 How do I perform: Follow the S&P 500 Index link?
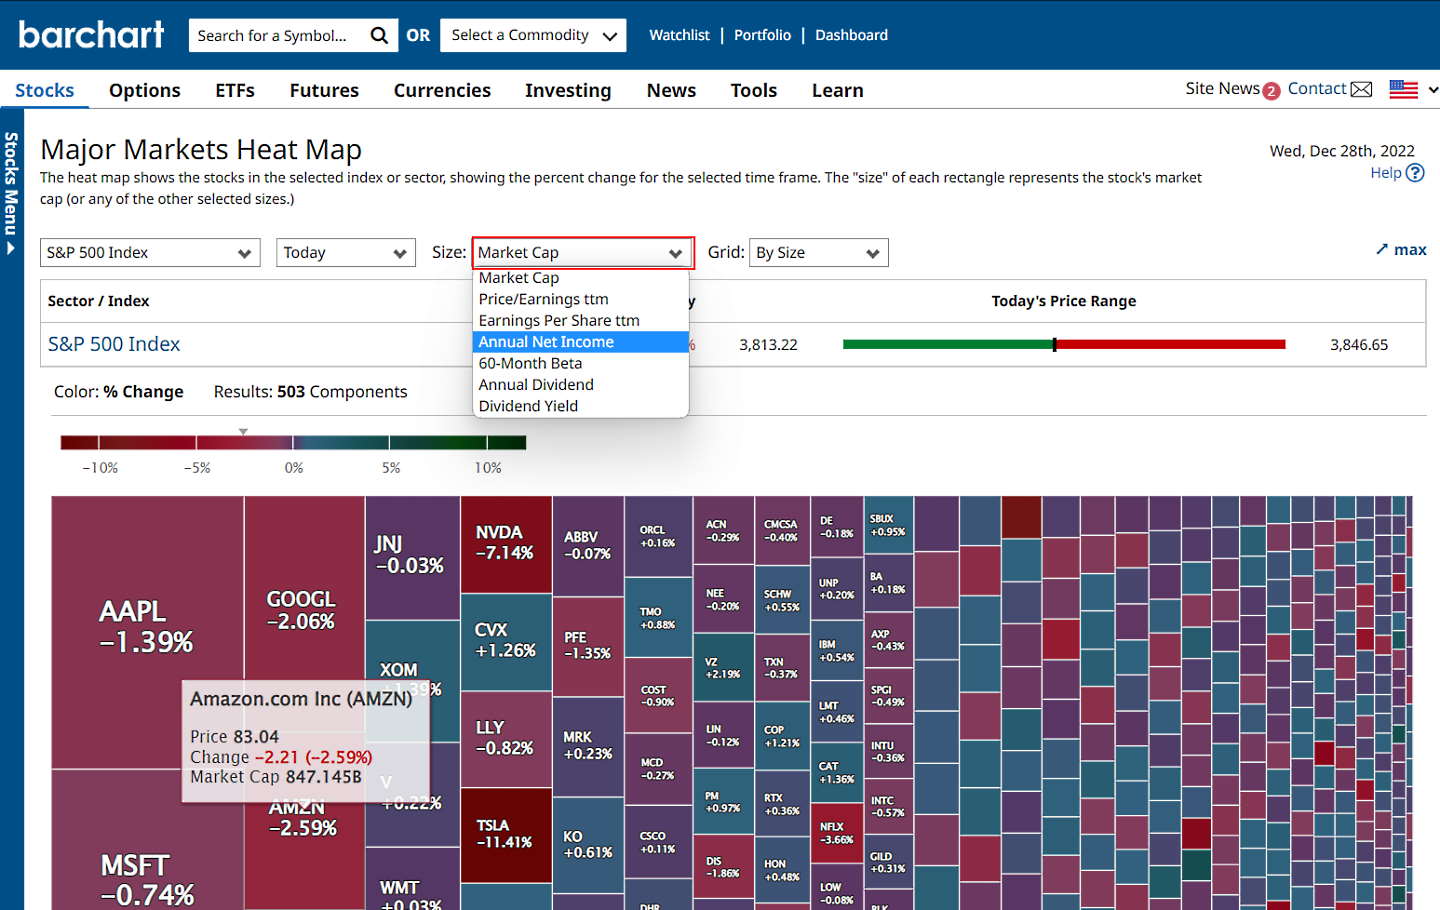tap(113, 344)
